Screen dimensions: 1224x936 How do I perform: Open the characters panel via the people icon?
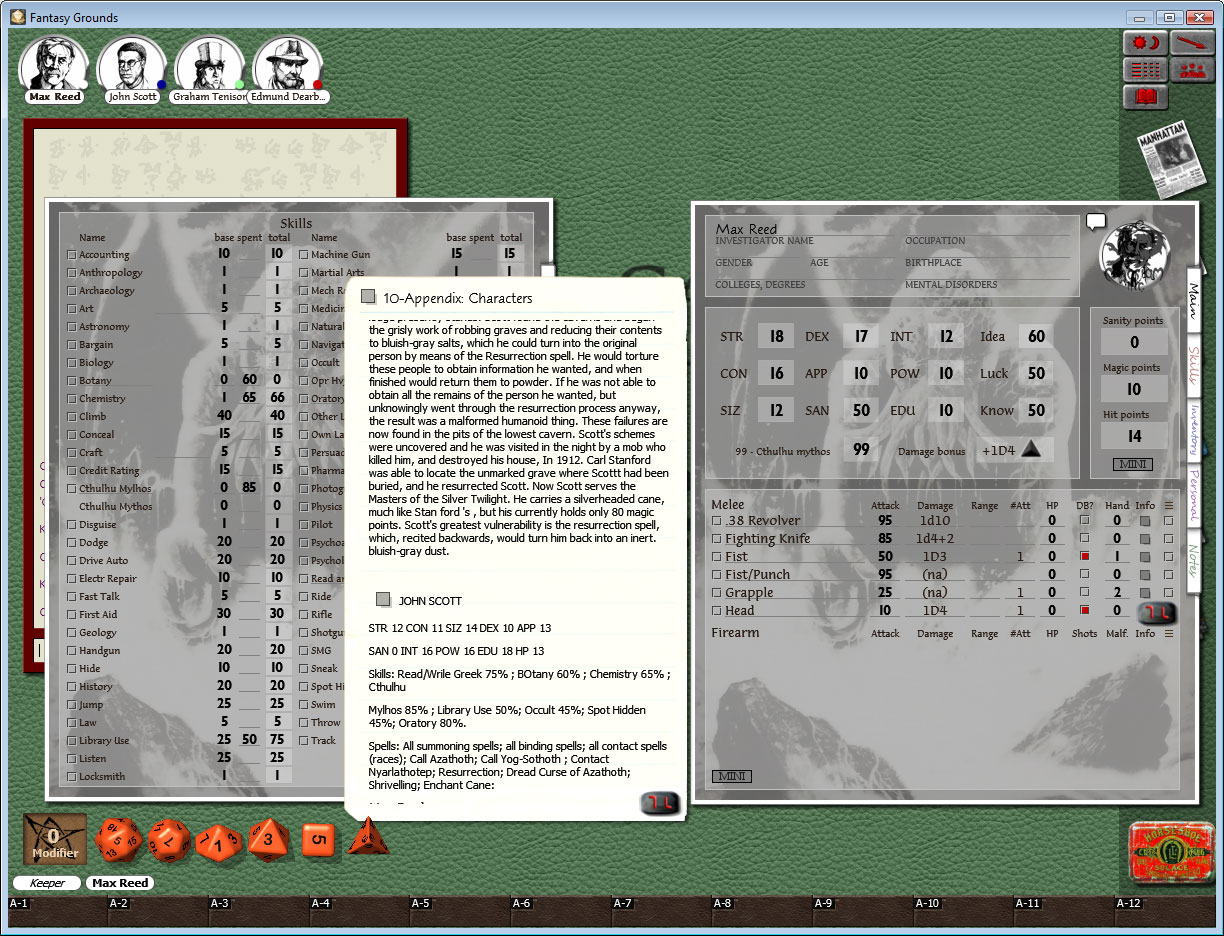click(1192, 70)
